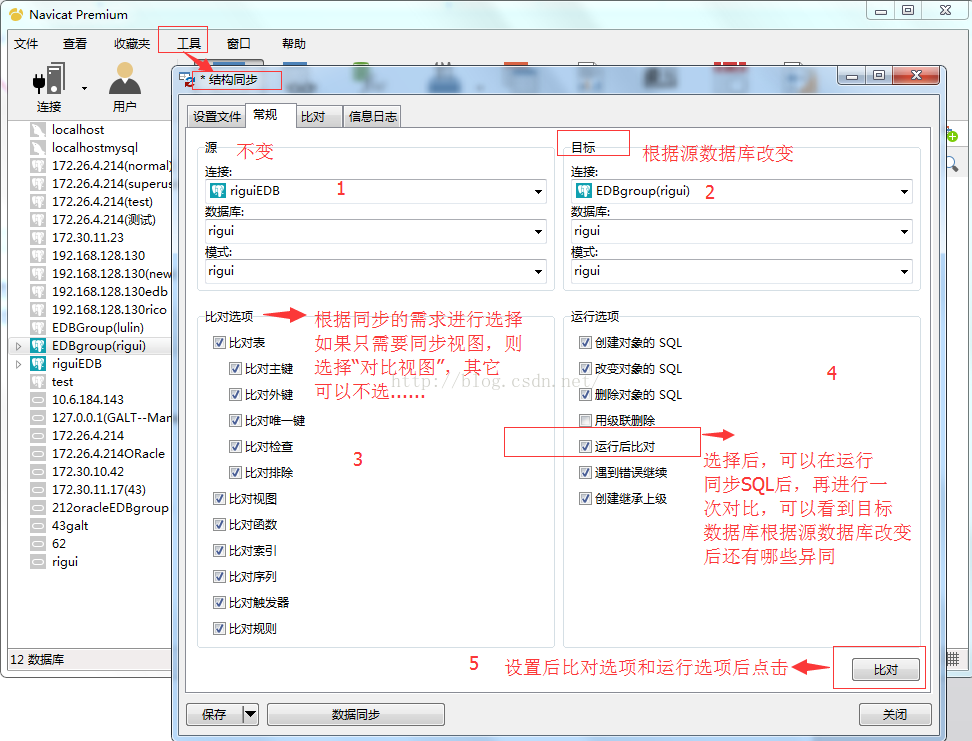This screenshot has height=741, width=972.
Task: Toggle 比对视图 checkbox
Action: [x=219, y=499]
